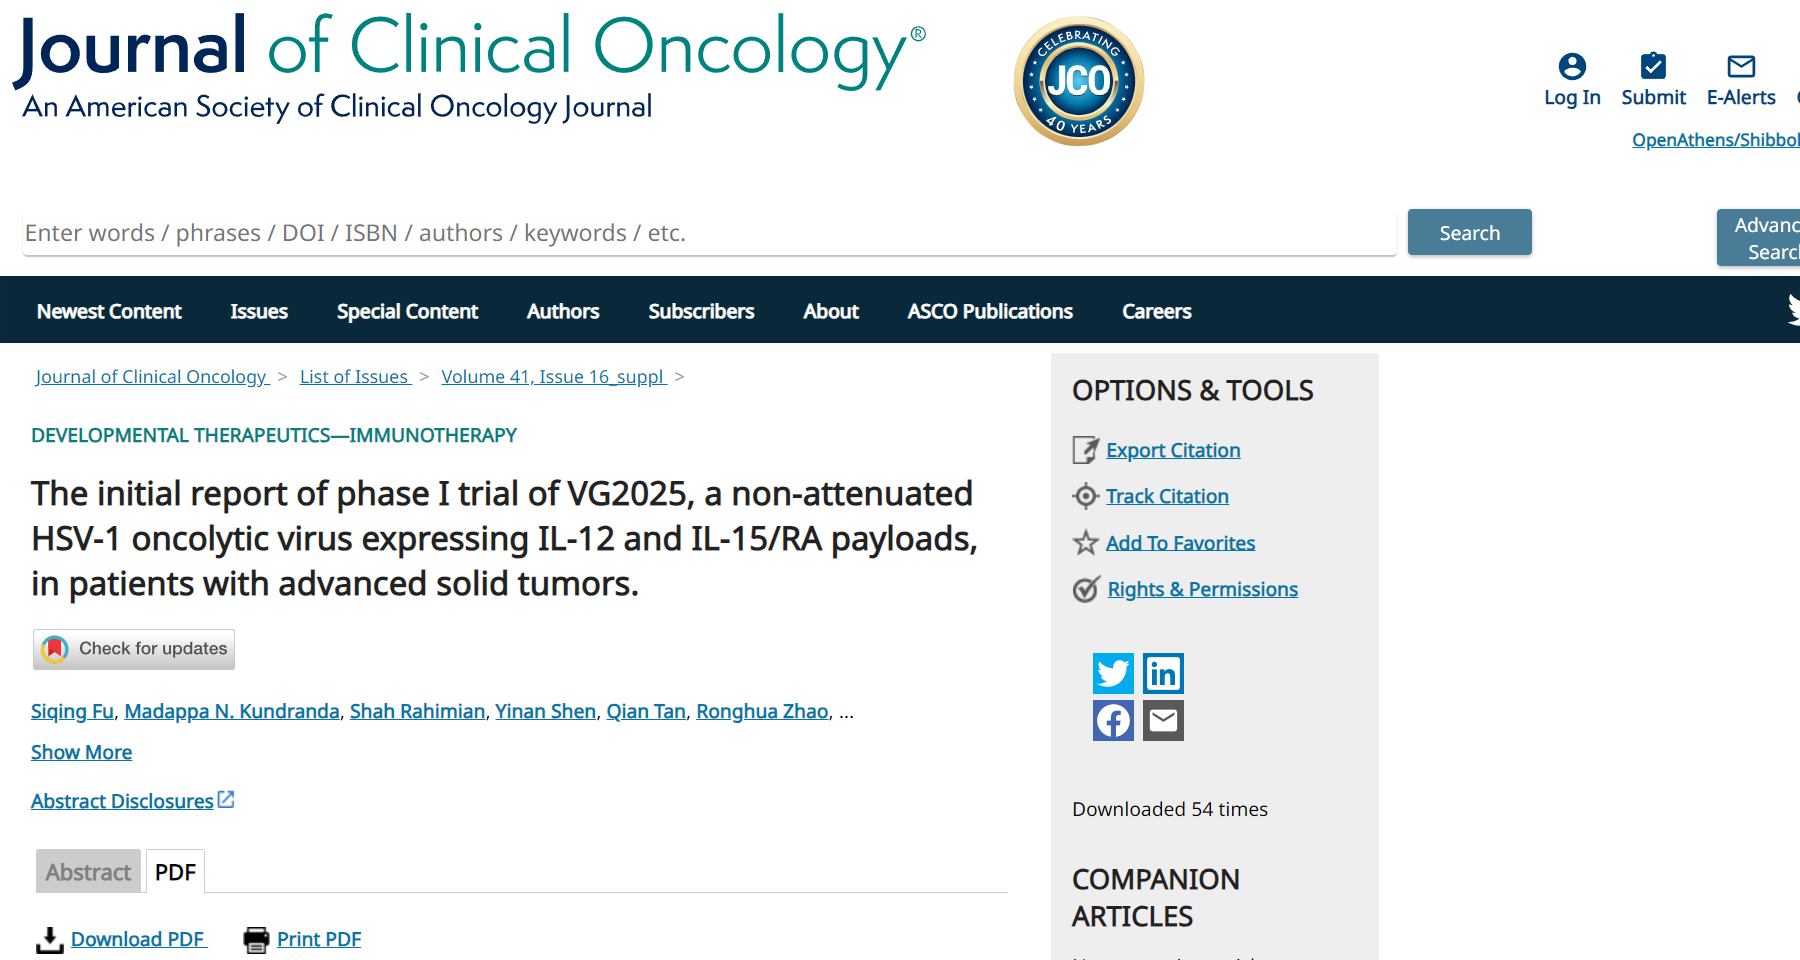The width and height of the screenshot is (1800, 960).
Task: Click the E-Alerts envelope icon
Action: [x=1741, y=67]
